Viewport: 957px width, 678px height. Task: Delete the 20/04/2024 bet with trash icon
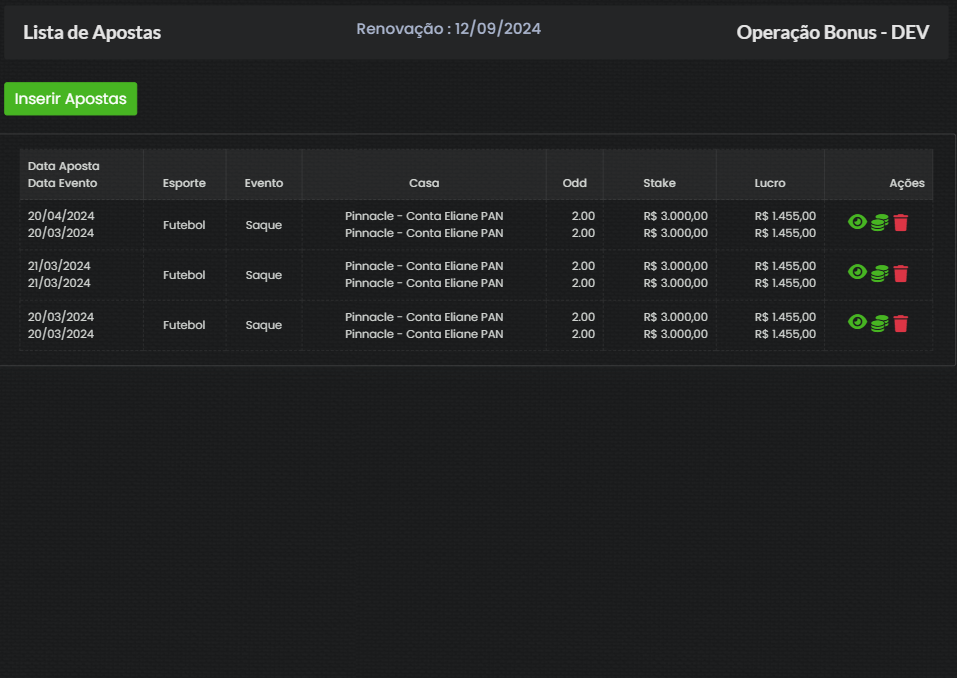coord(901,223)
